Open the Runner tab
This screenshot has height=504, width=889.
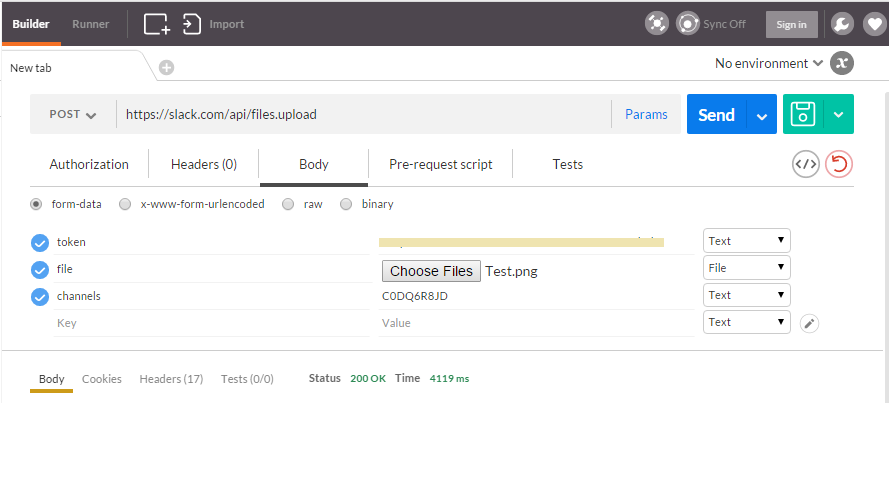(90, 24)
